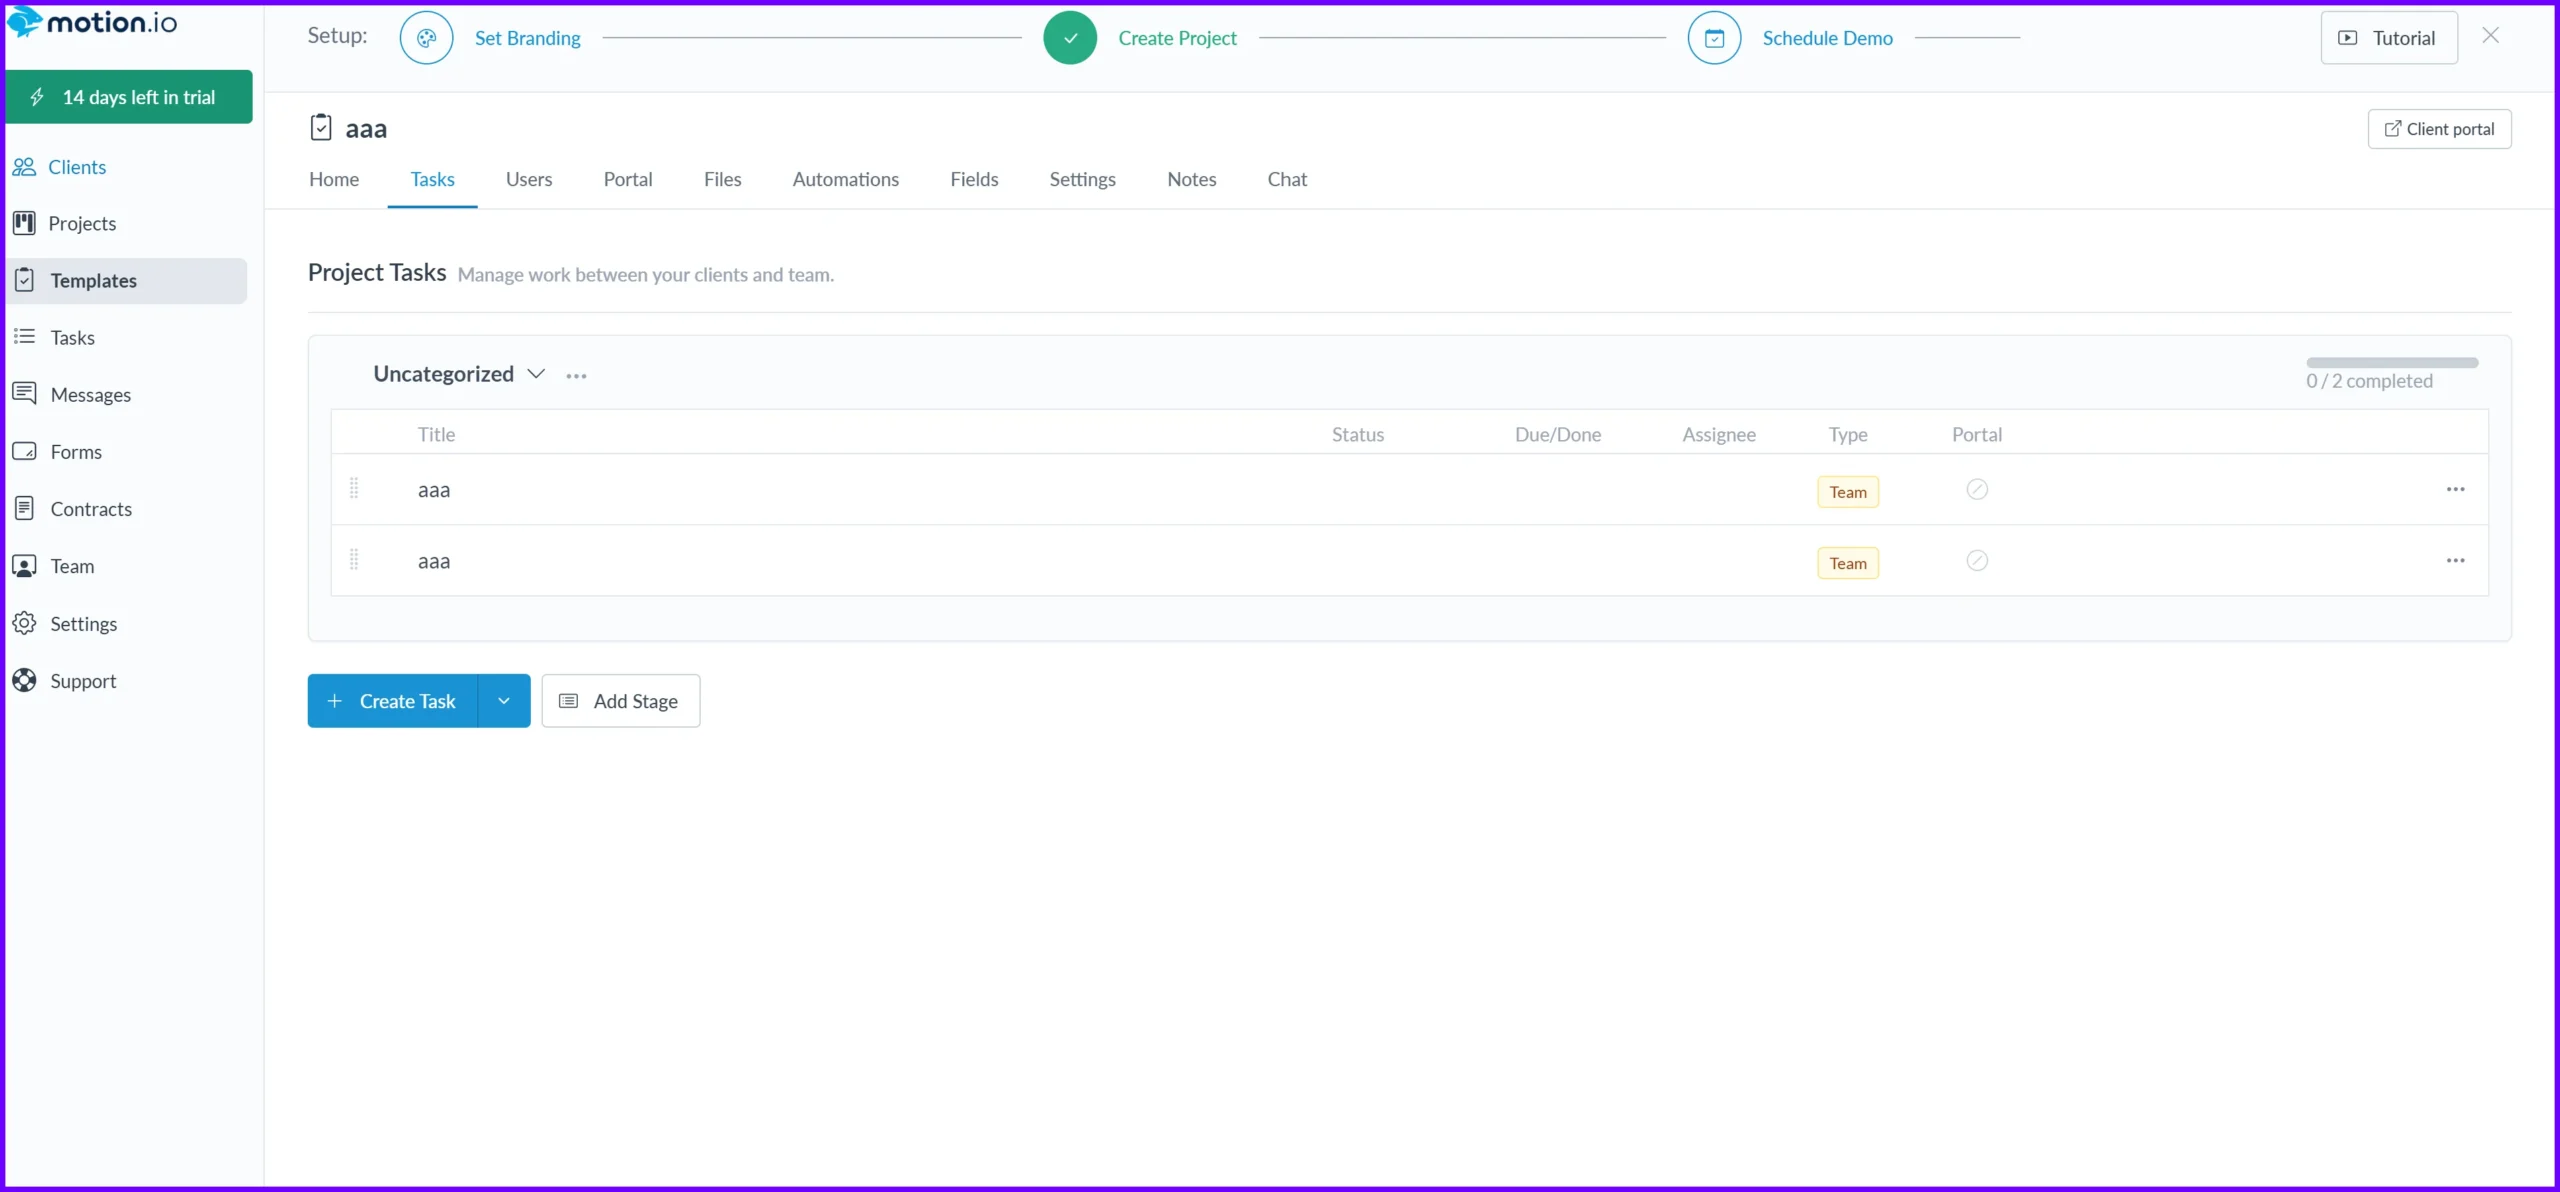This screenshot has height=1192, width=2560.
Task: Open the Client portal button
Action: pos(2439,129)
